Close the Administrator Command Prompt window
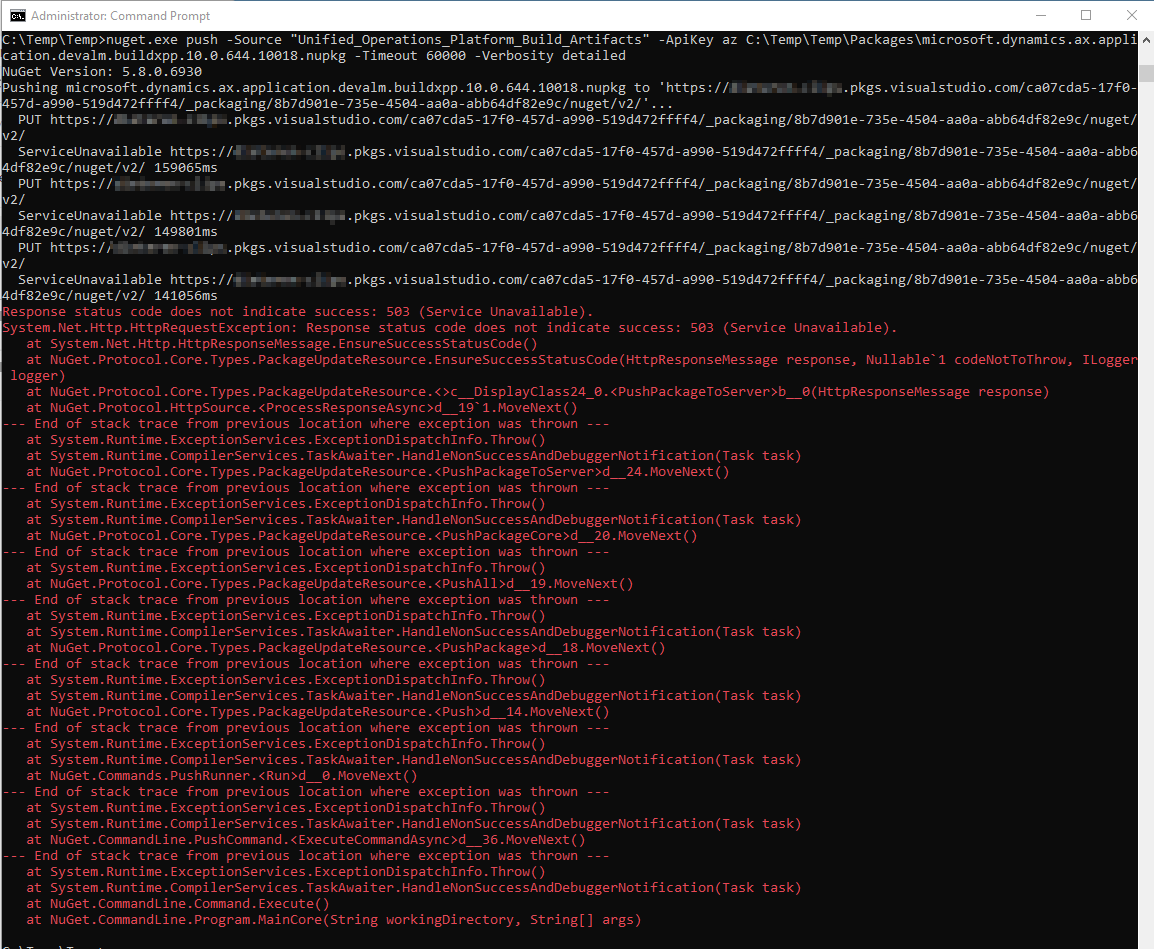Viewport: 1154px width, 949px height. pyautogui.click(x=1131, y=15)
